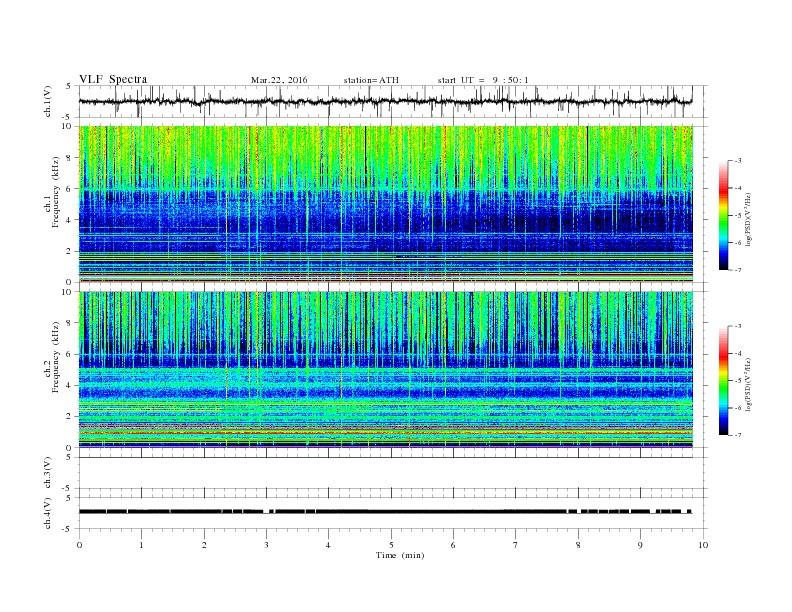Click the lower "log(PSD)(V²/Hz)" color bar label
792x612 pixels.
749,384
